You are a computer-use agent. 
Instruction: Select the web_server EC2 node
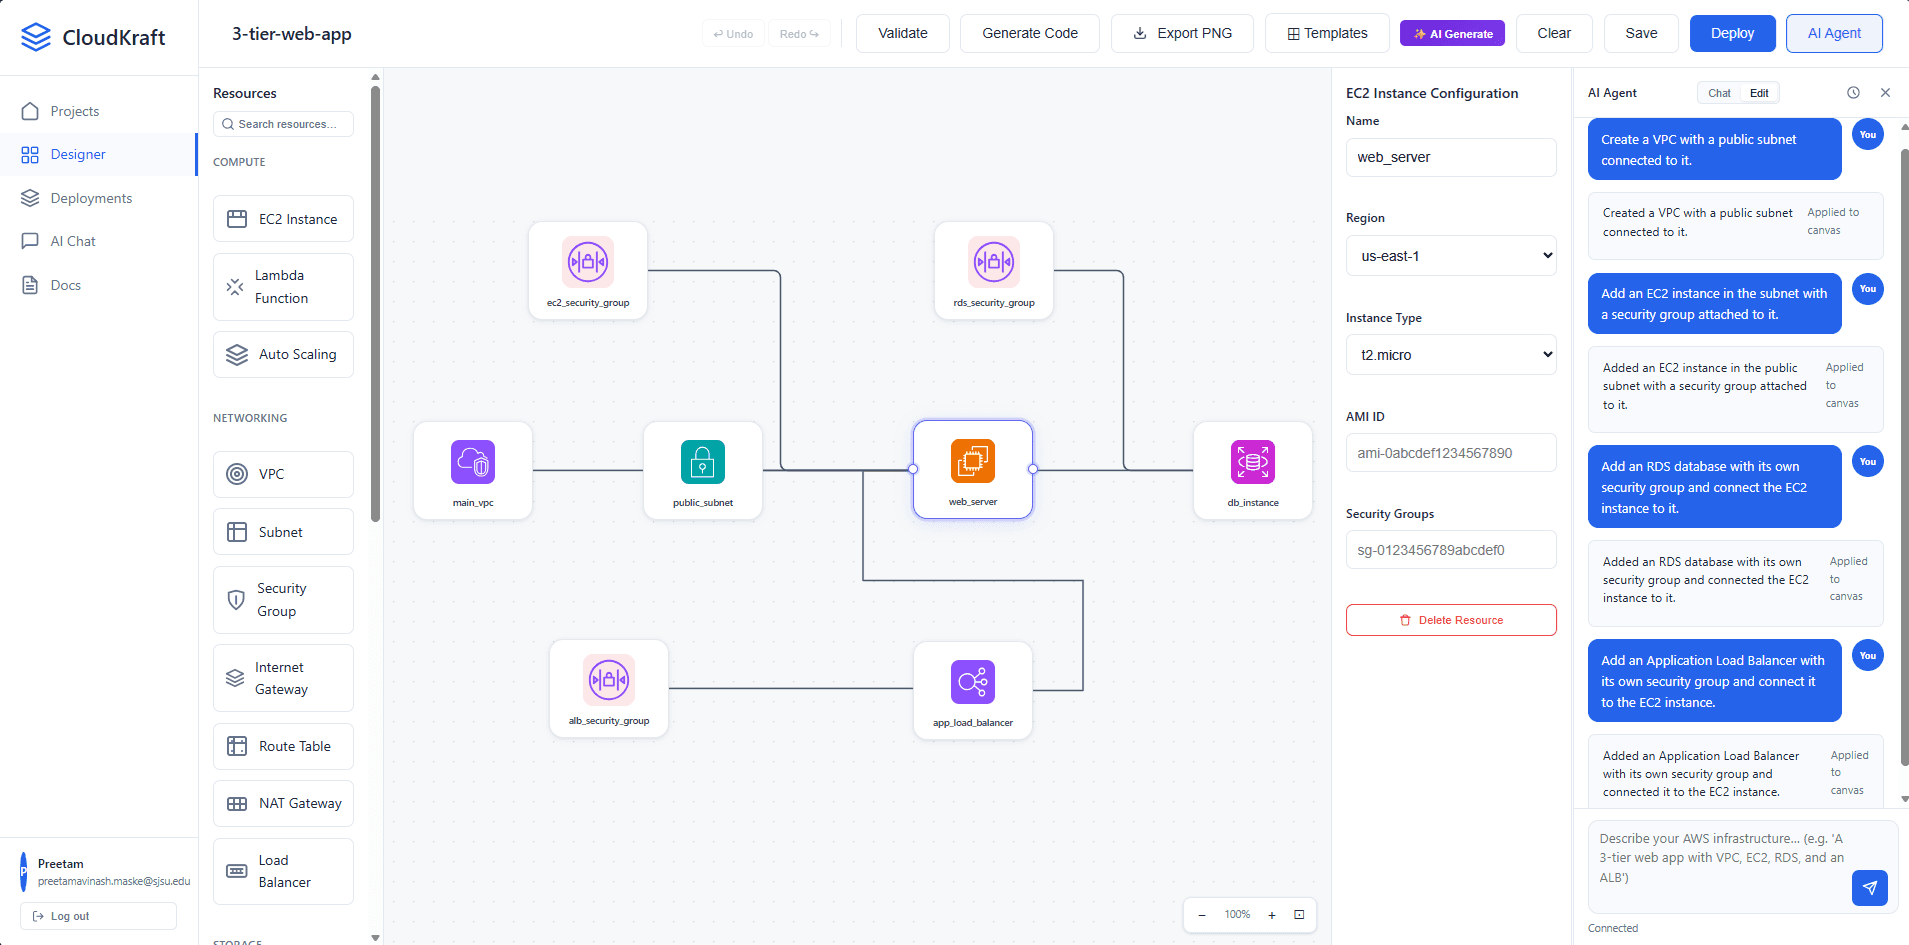pyautogui.click(x=973, y=469)
